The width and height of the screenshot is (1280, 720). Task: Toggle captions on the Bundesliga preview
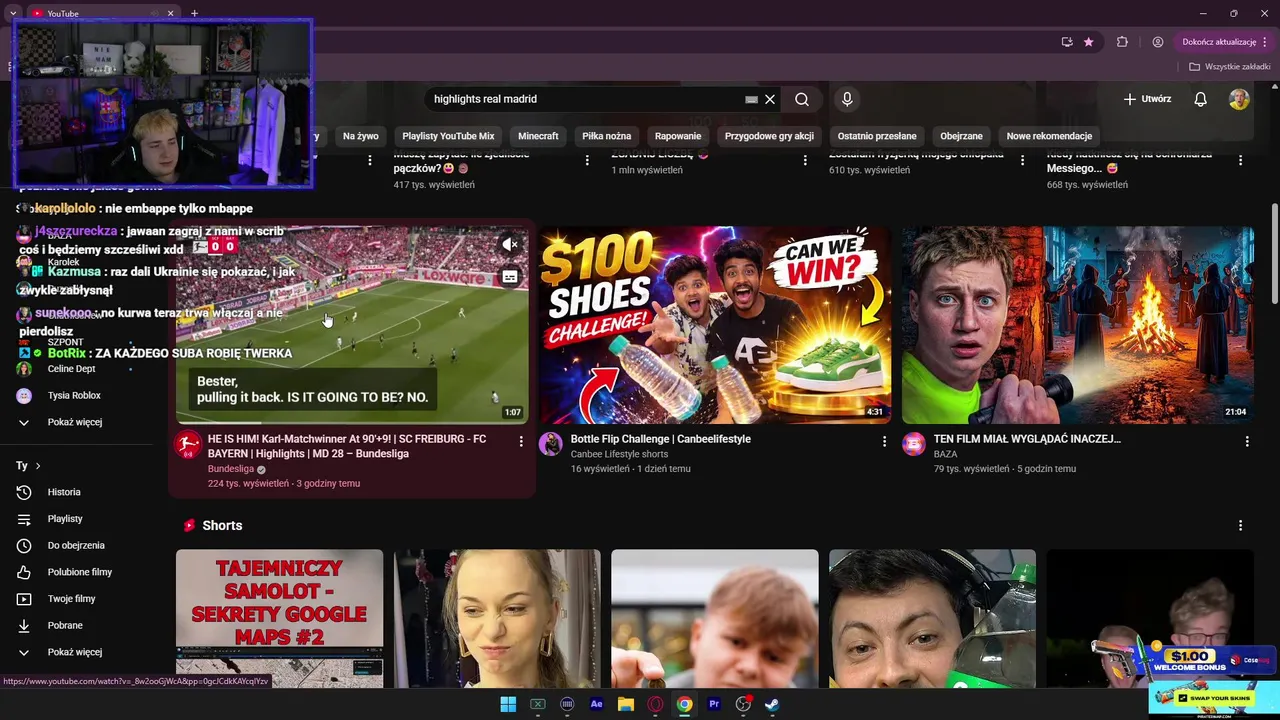point(510,277)
